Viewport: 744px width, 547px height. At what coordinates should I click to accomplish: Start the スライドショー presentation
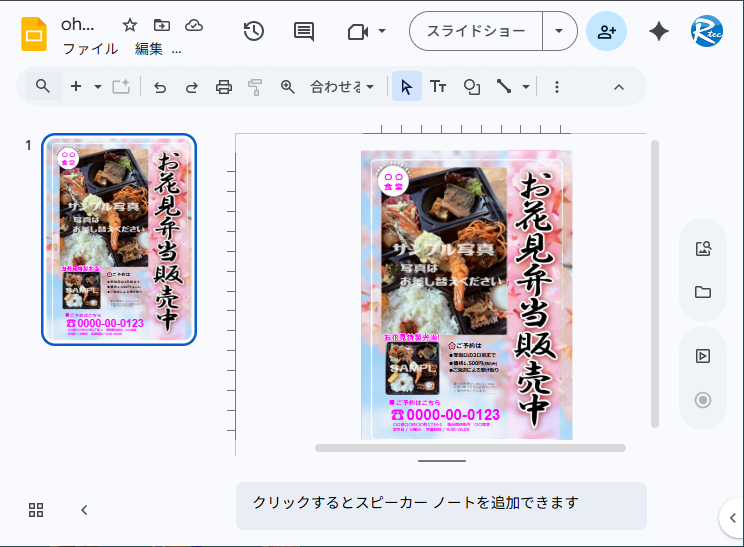pyautogui.click(x=476, y=31)
